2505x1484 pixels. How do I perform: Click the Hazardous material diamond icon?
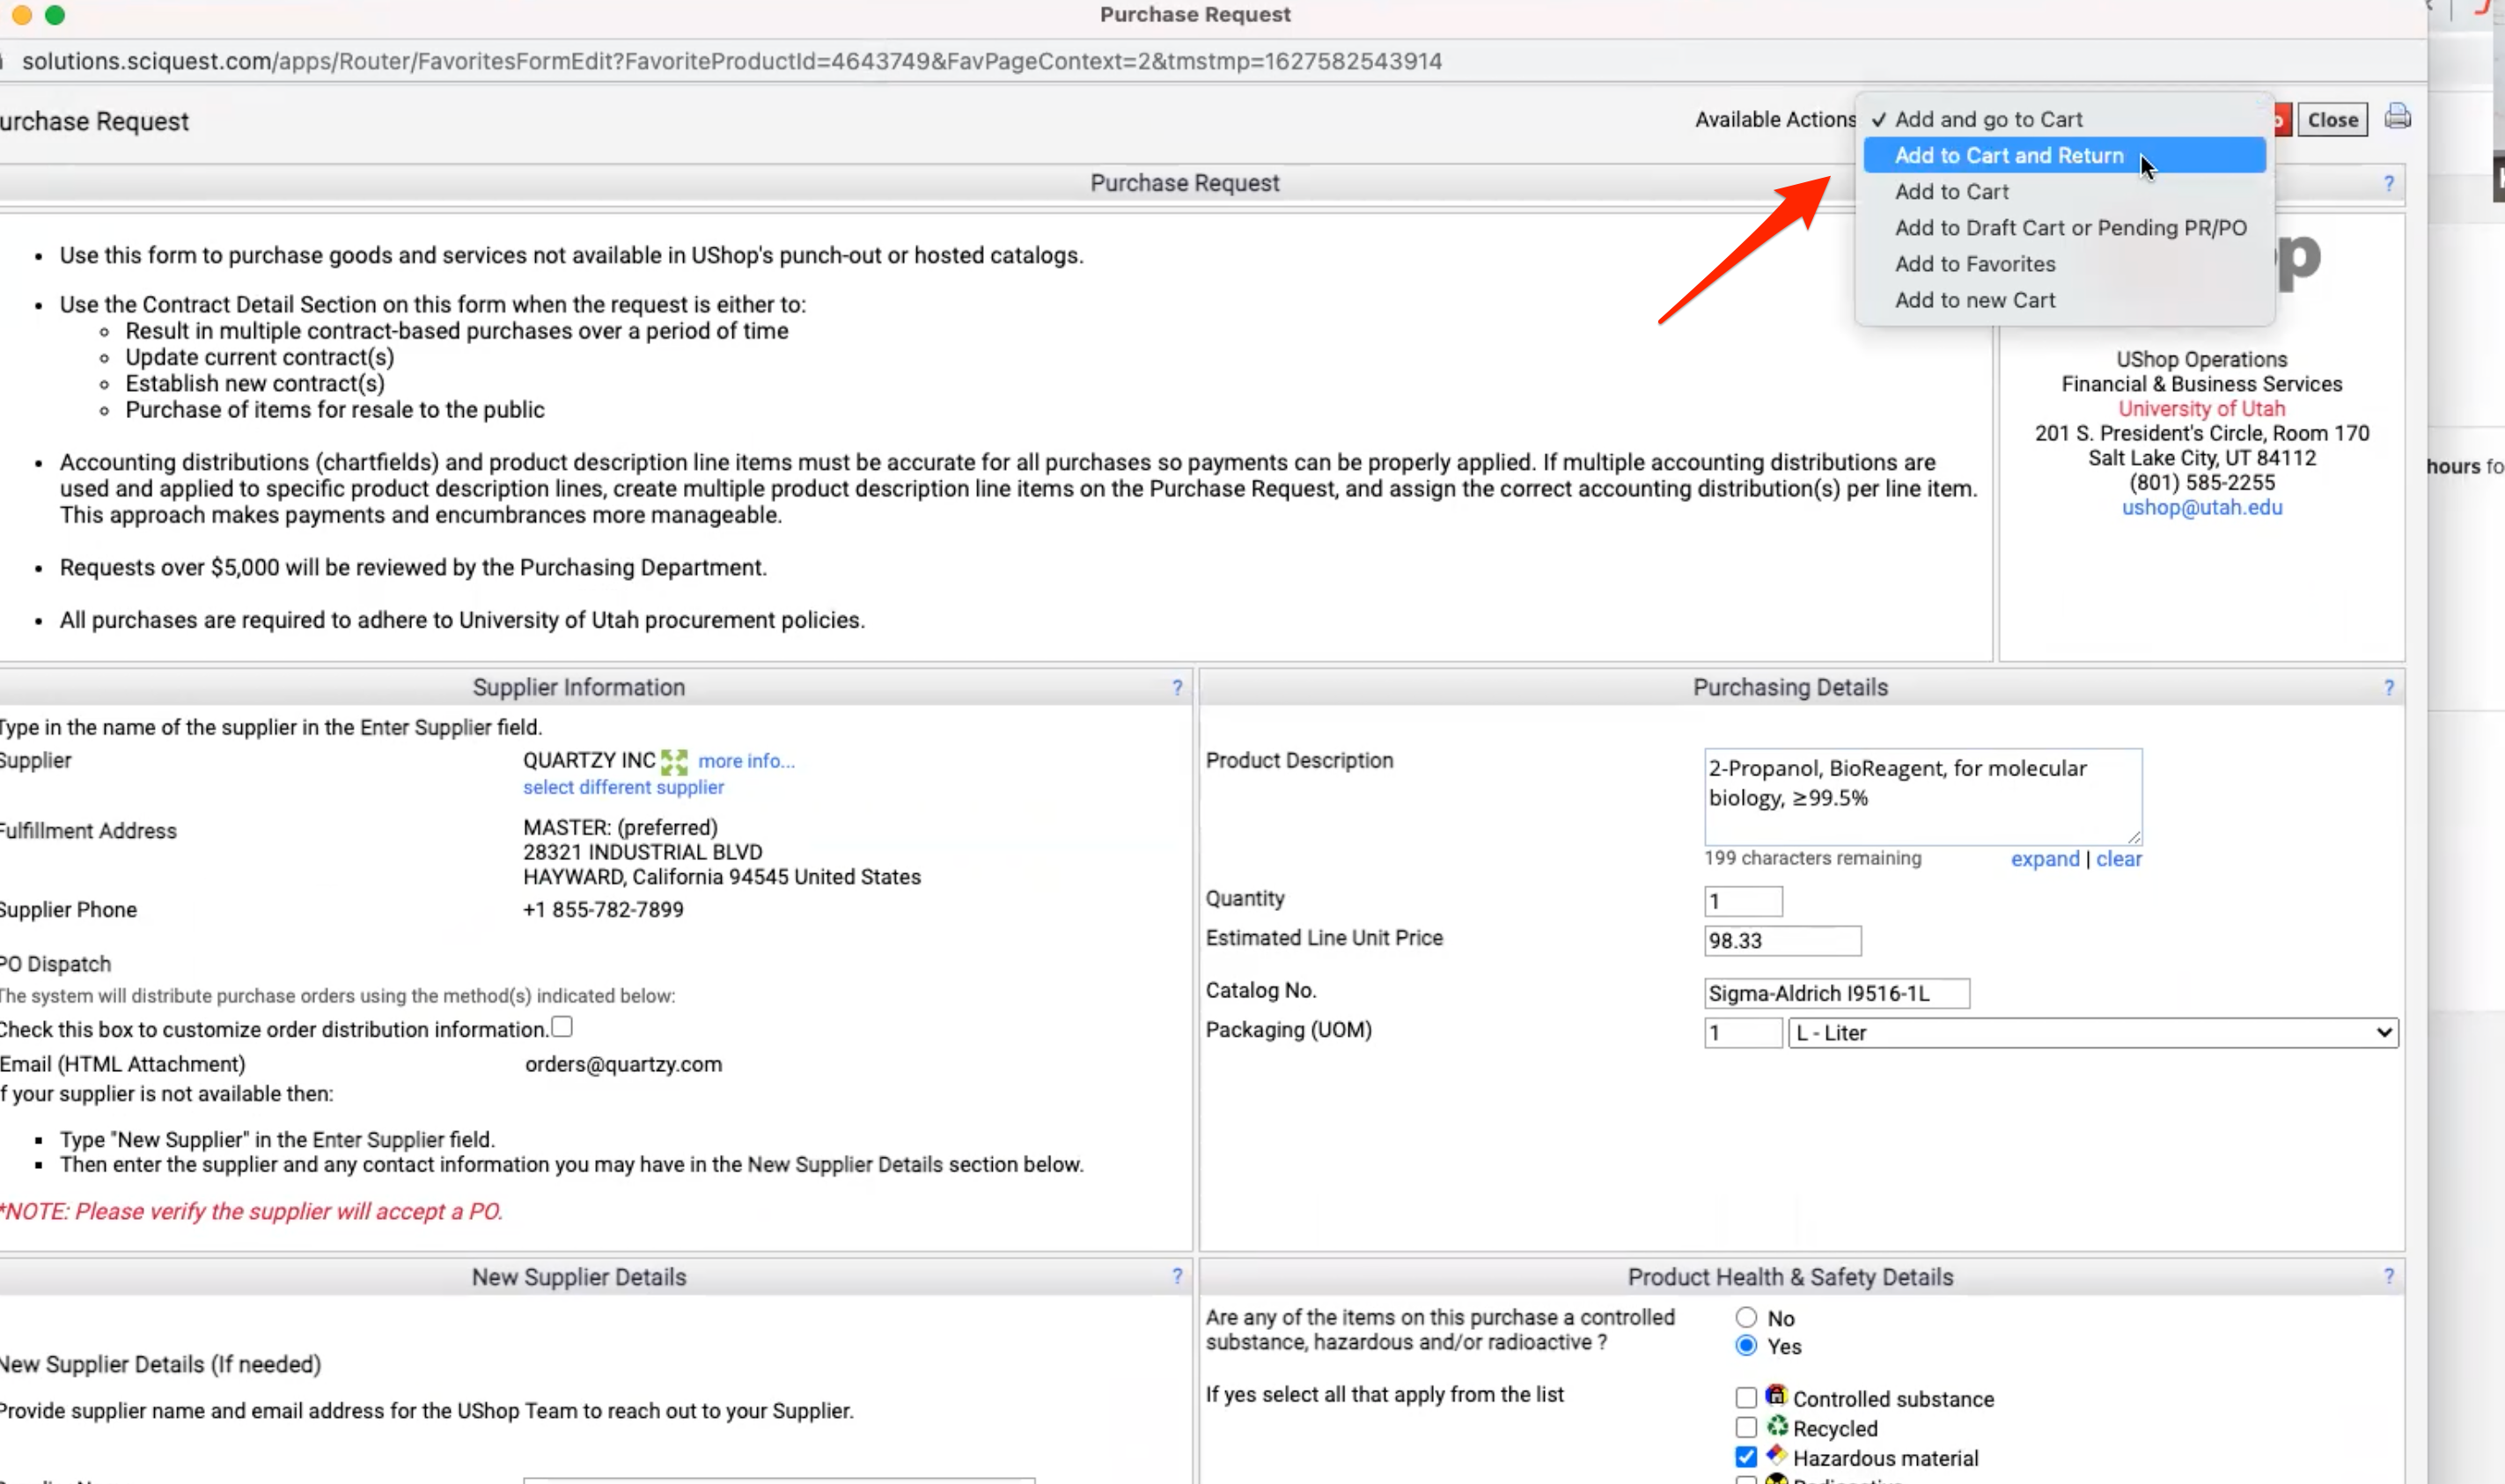click(x=1776, y=1455)
